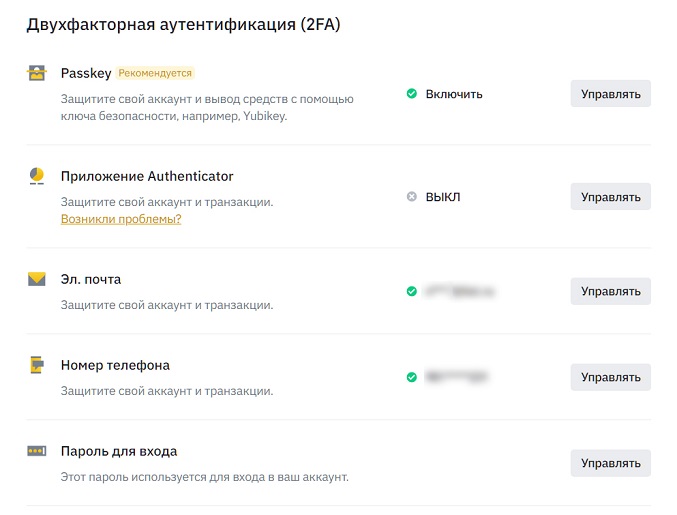The height and width of the screenshot is (515, 677).
Task: Click the green checkmark in the email row
Action: [411, 292]
